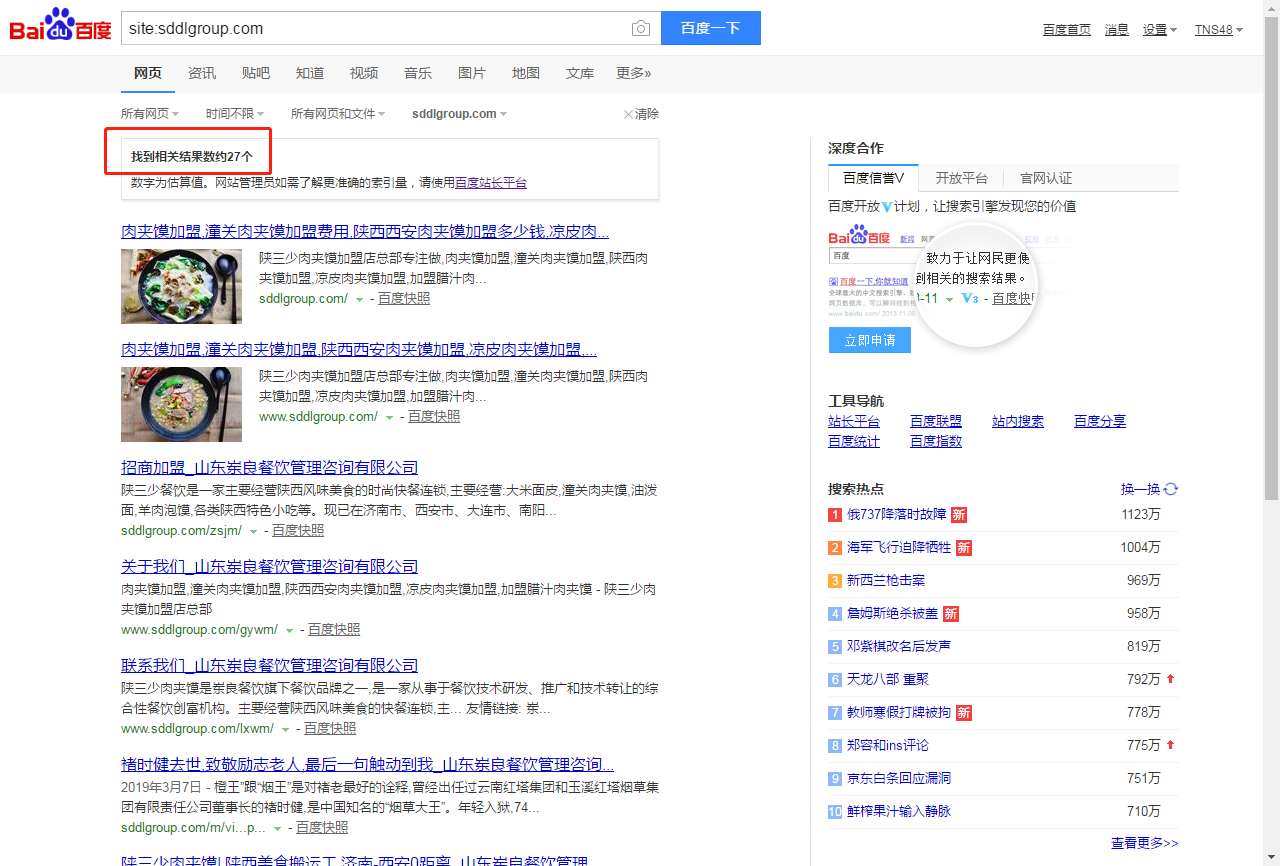Open the TNS48 account dropdown

coord(1219,30)
